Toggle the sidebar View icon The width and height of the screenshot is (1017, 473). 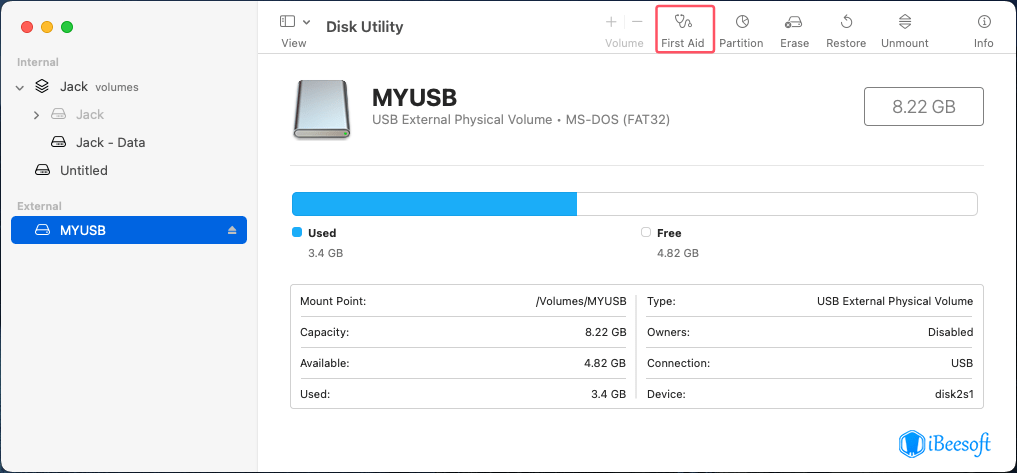(x=287, y=21)
